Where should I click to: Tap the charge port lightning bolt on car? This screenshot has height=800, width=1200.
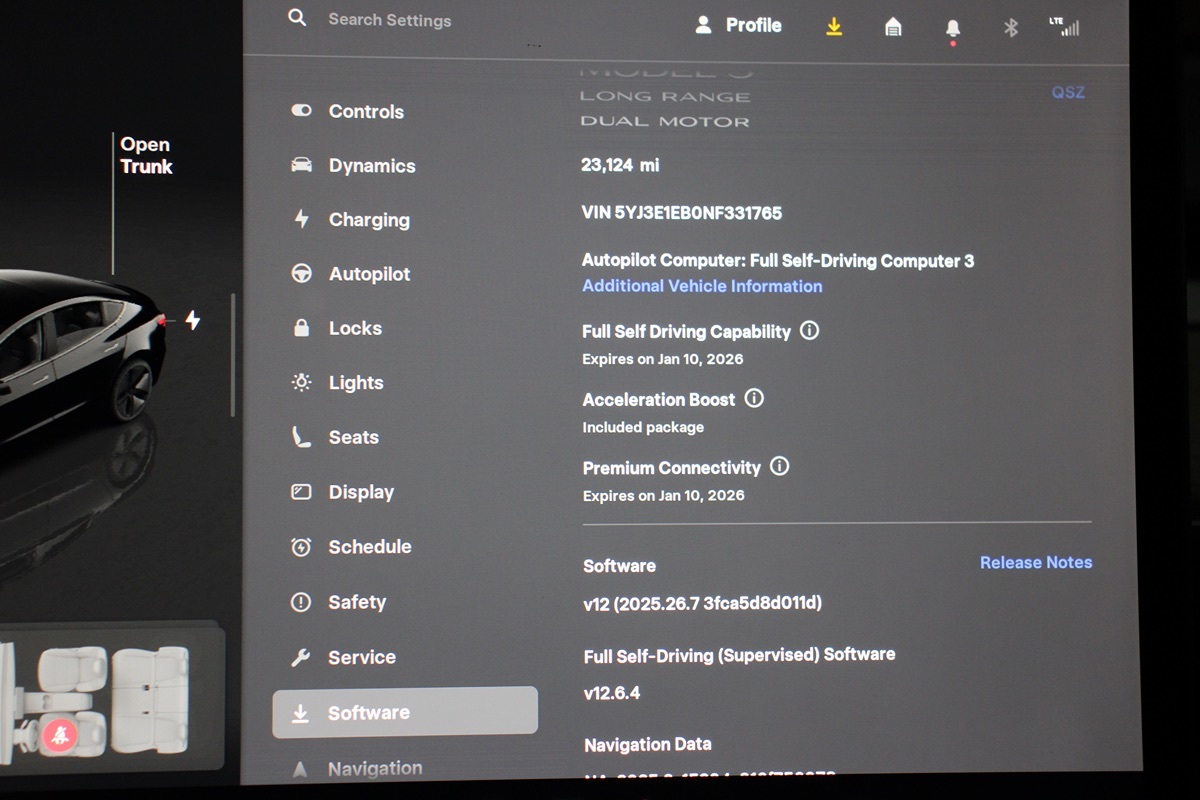click(193, 321)
